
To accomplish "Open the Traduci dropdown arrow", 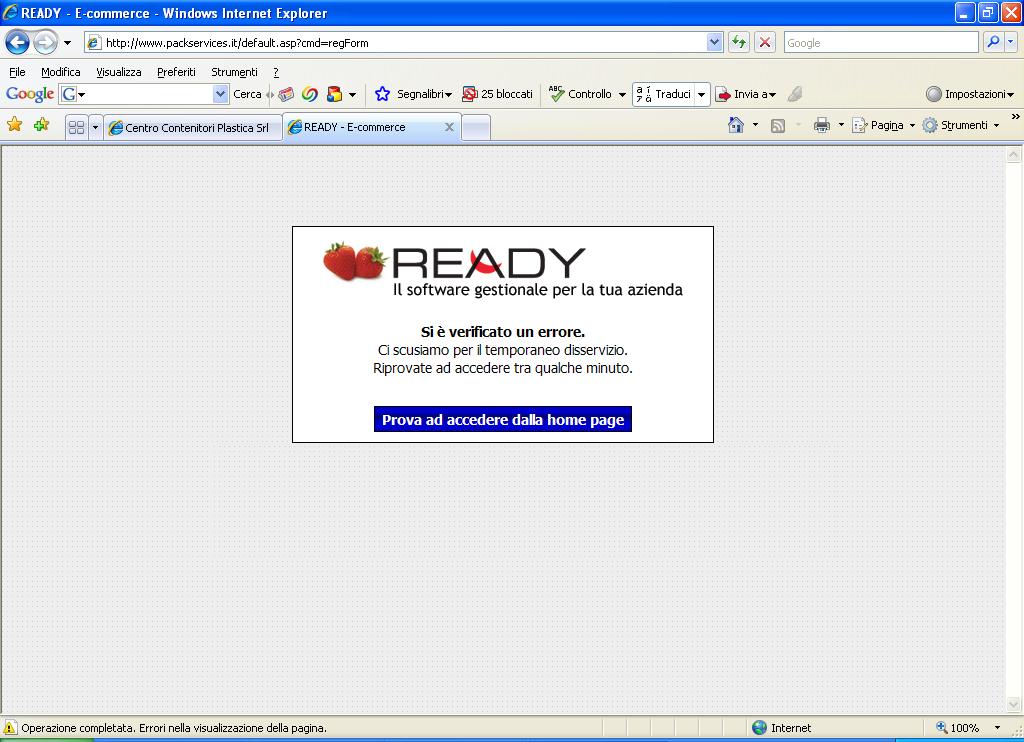I will click(701, 95).
